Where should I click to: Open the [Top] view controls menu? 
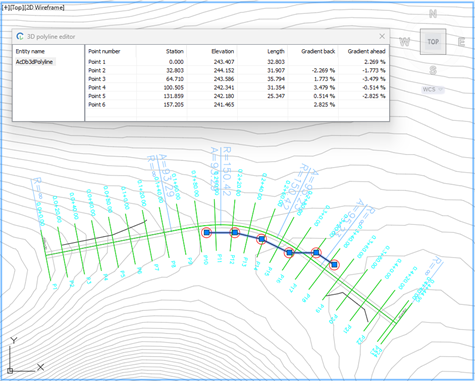point(16,7)
